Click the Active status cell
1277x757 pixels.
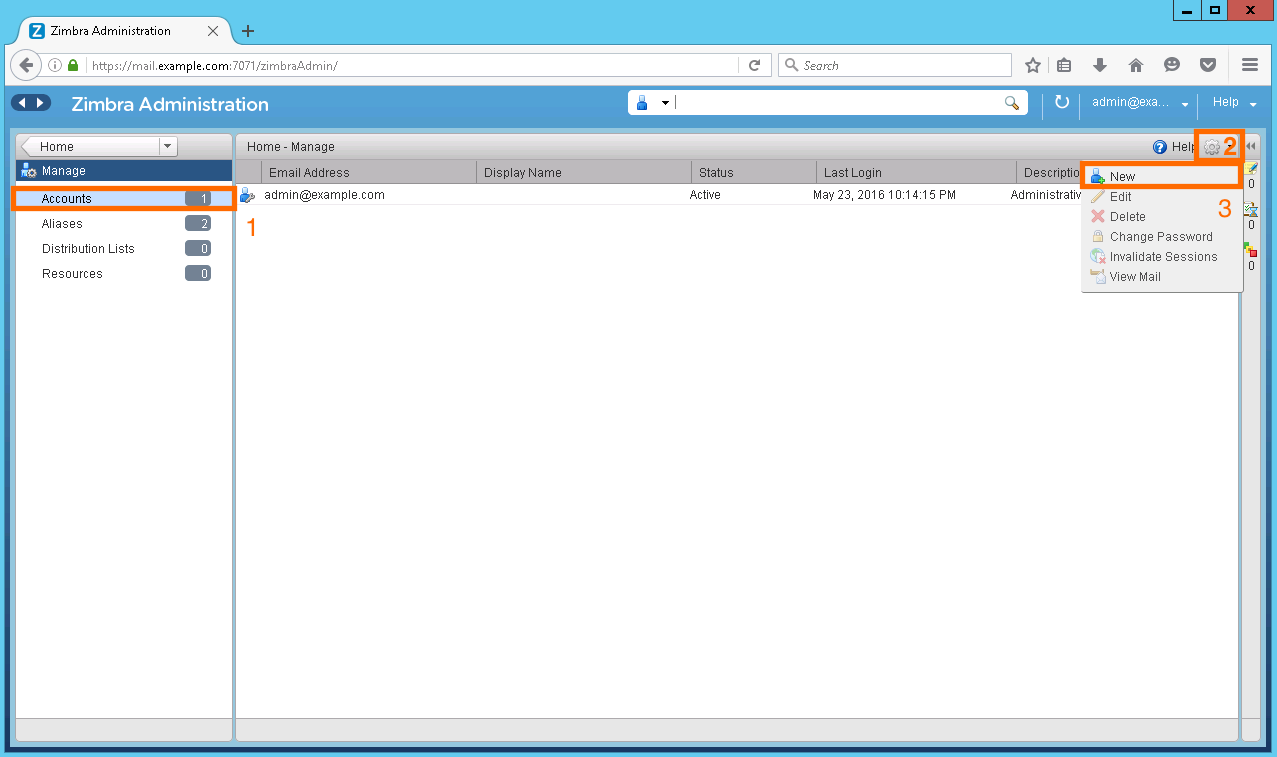pos(705,195)
